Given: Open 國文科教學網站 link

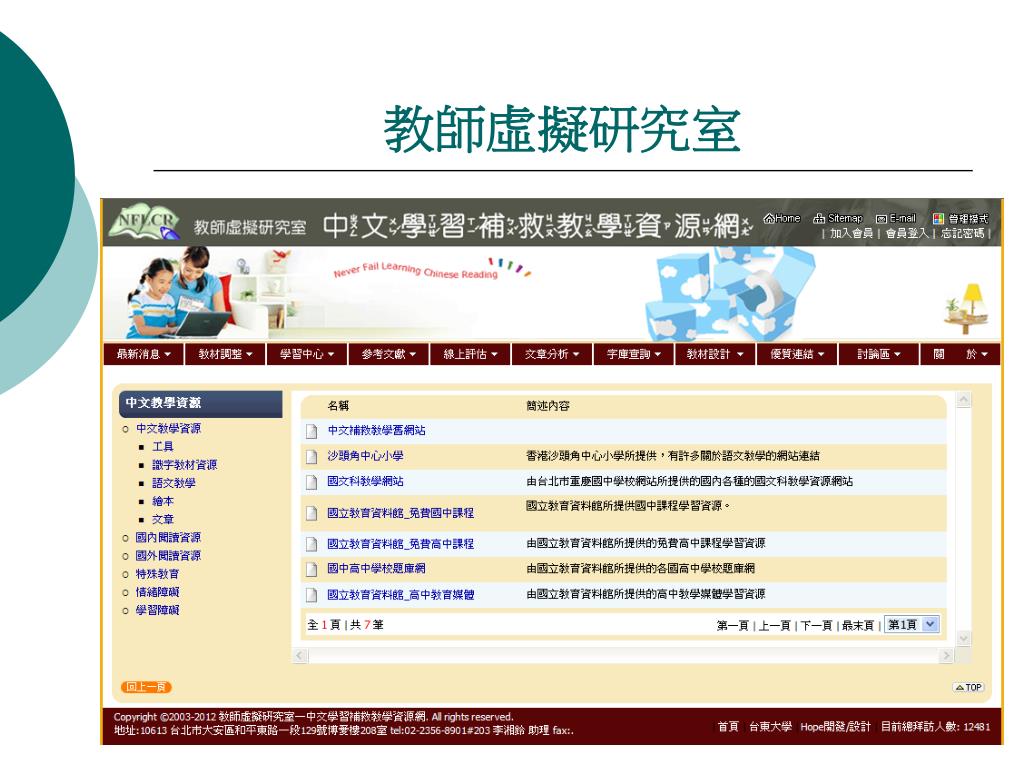Looking at the screenshot, I should (365, 481).
